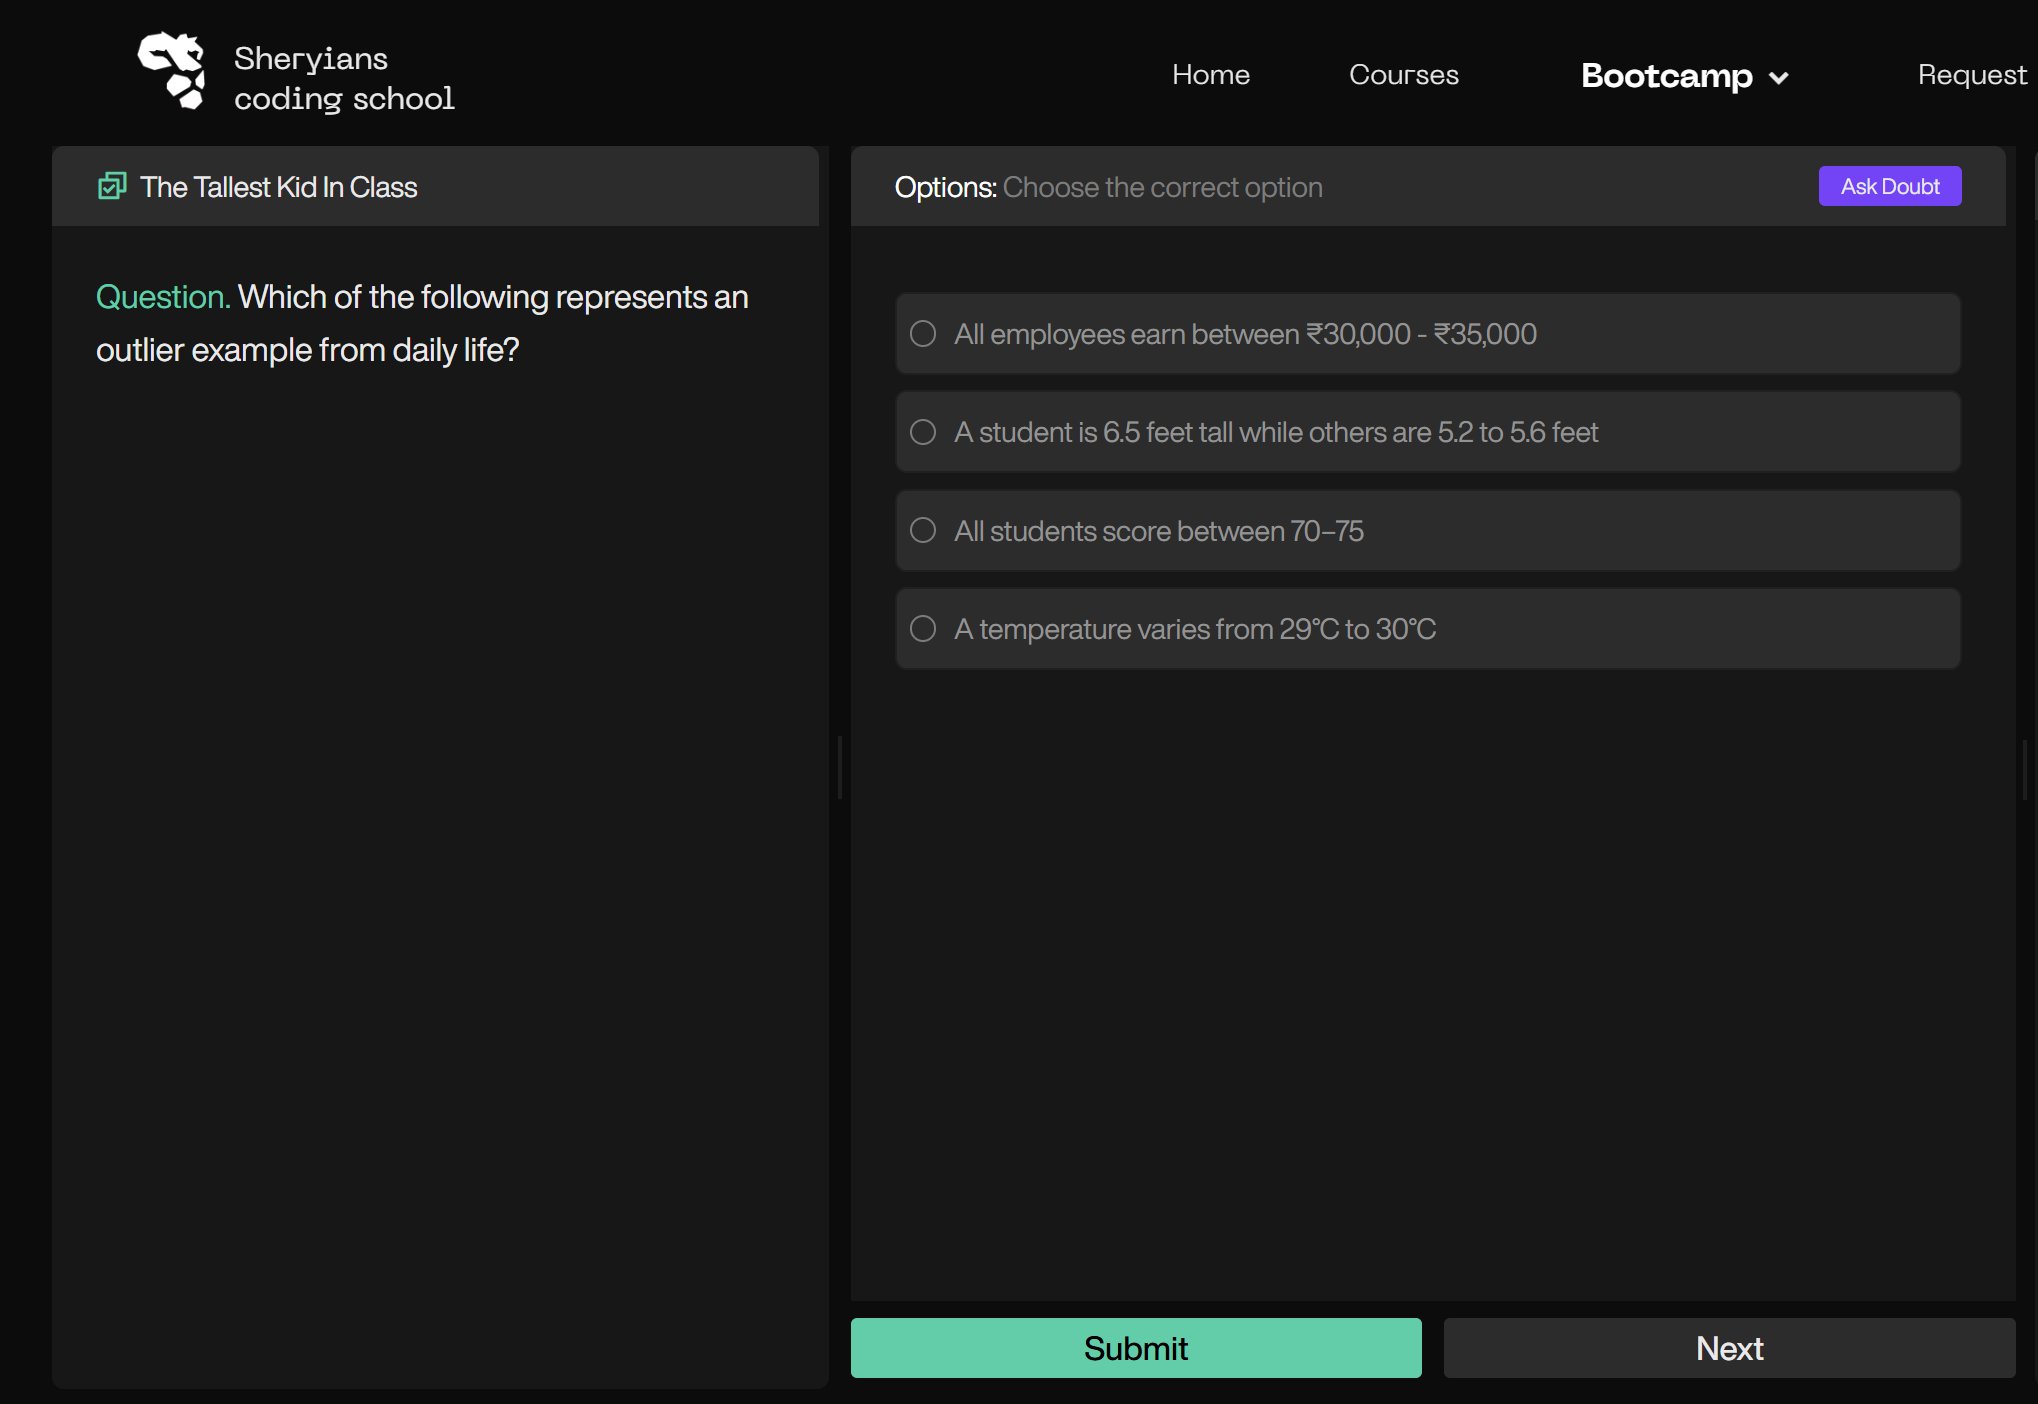Click the panel divider resize handle
The image size is (2038, 1404).
click(x=840, y=767)
